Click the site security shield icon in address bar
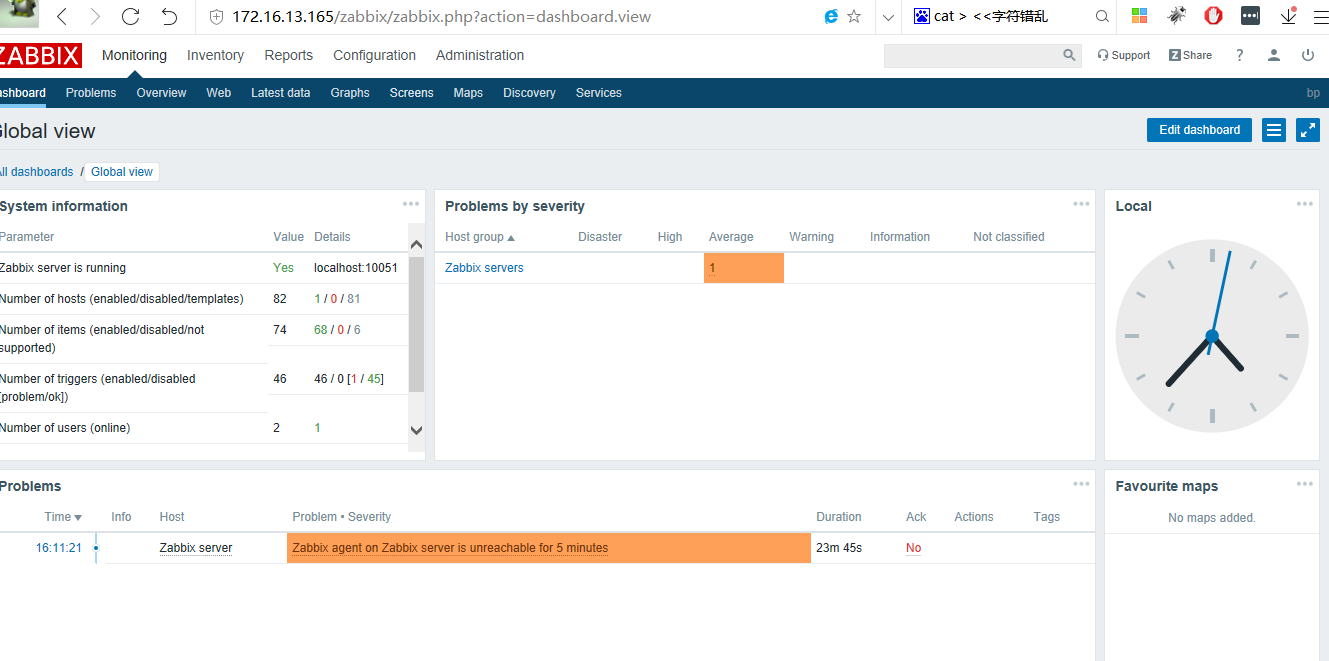The height and width of the screenshot is (661, 1329). tap(216, 16)
